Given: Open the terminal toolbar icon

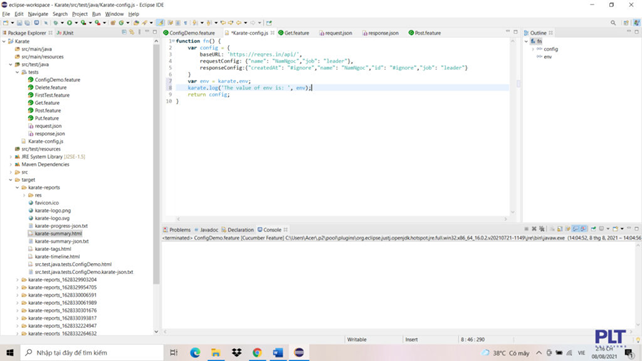Looking at the screenshot, I should coord(36,23).
